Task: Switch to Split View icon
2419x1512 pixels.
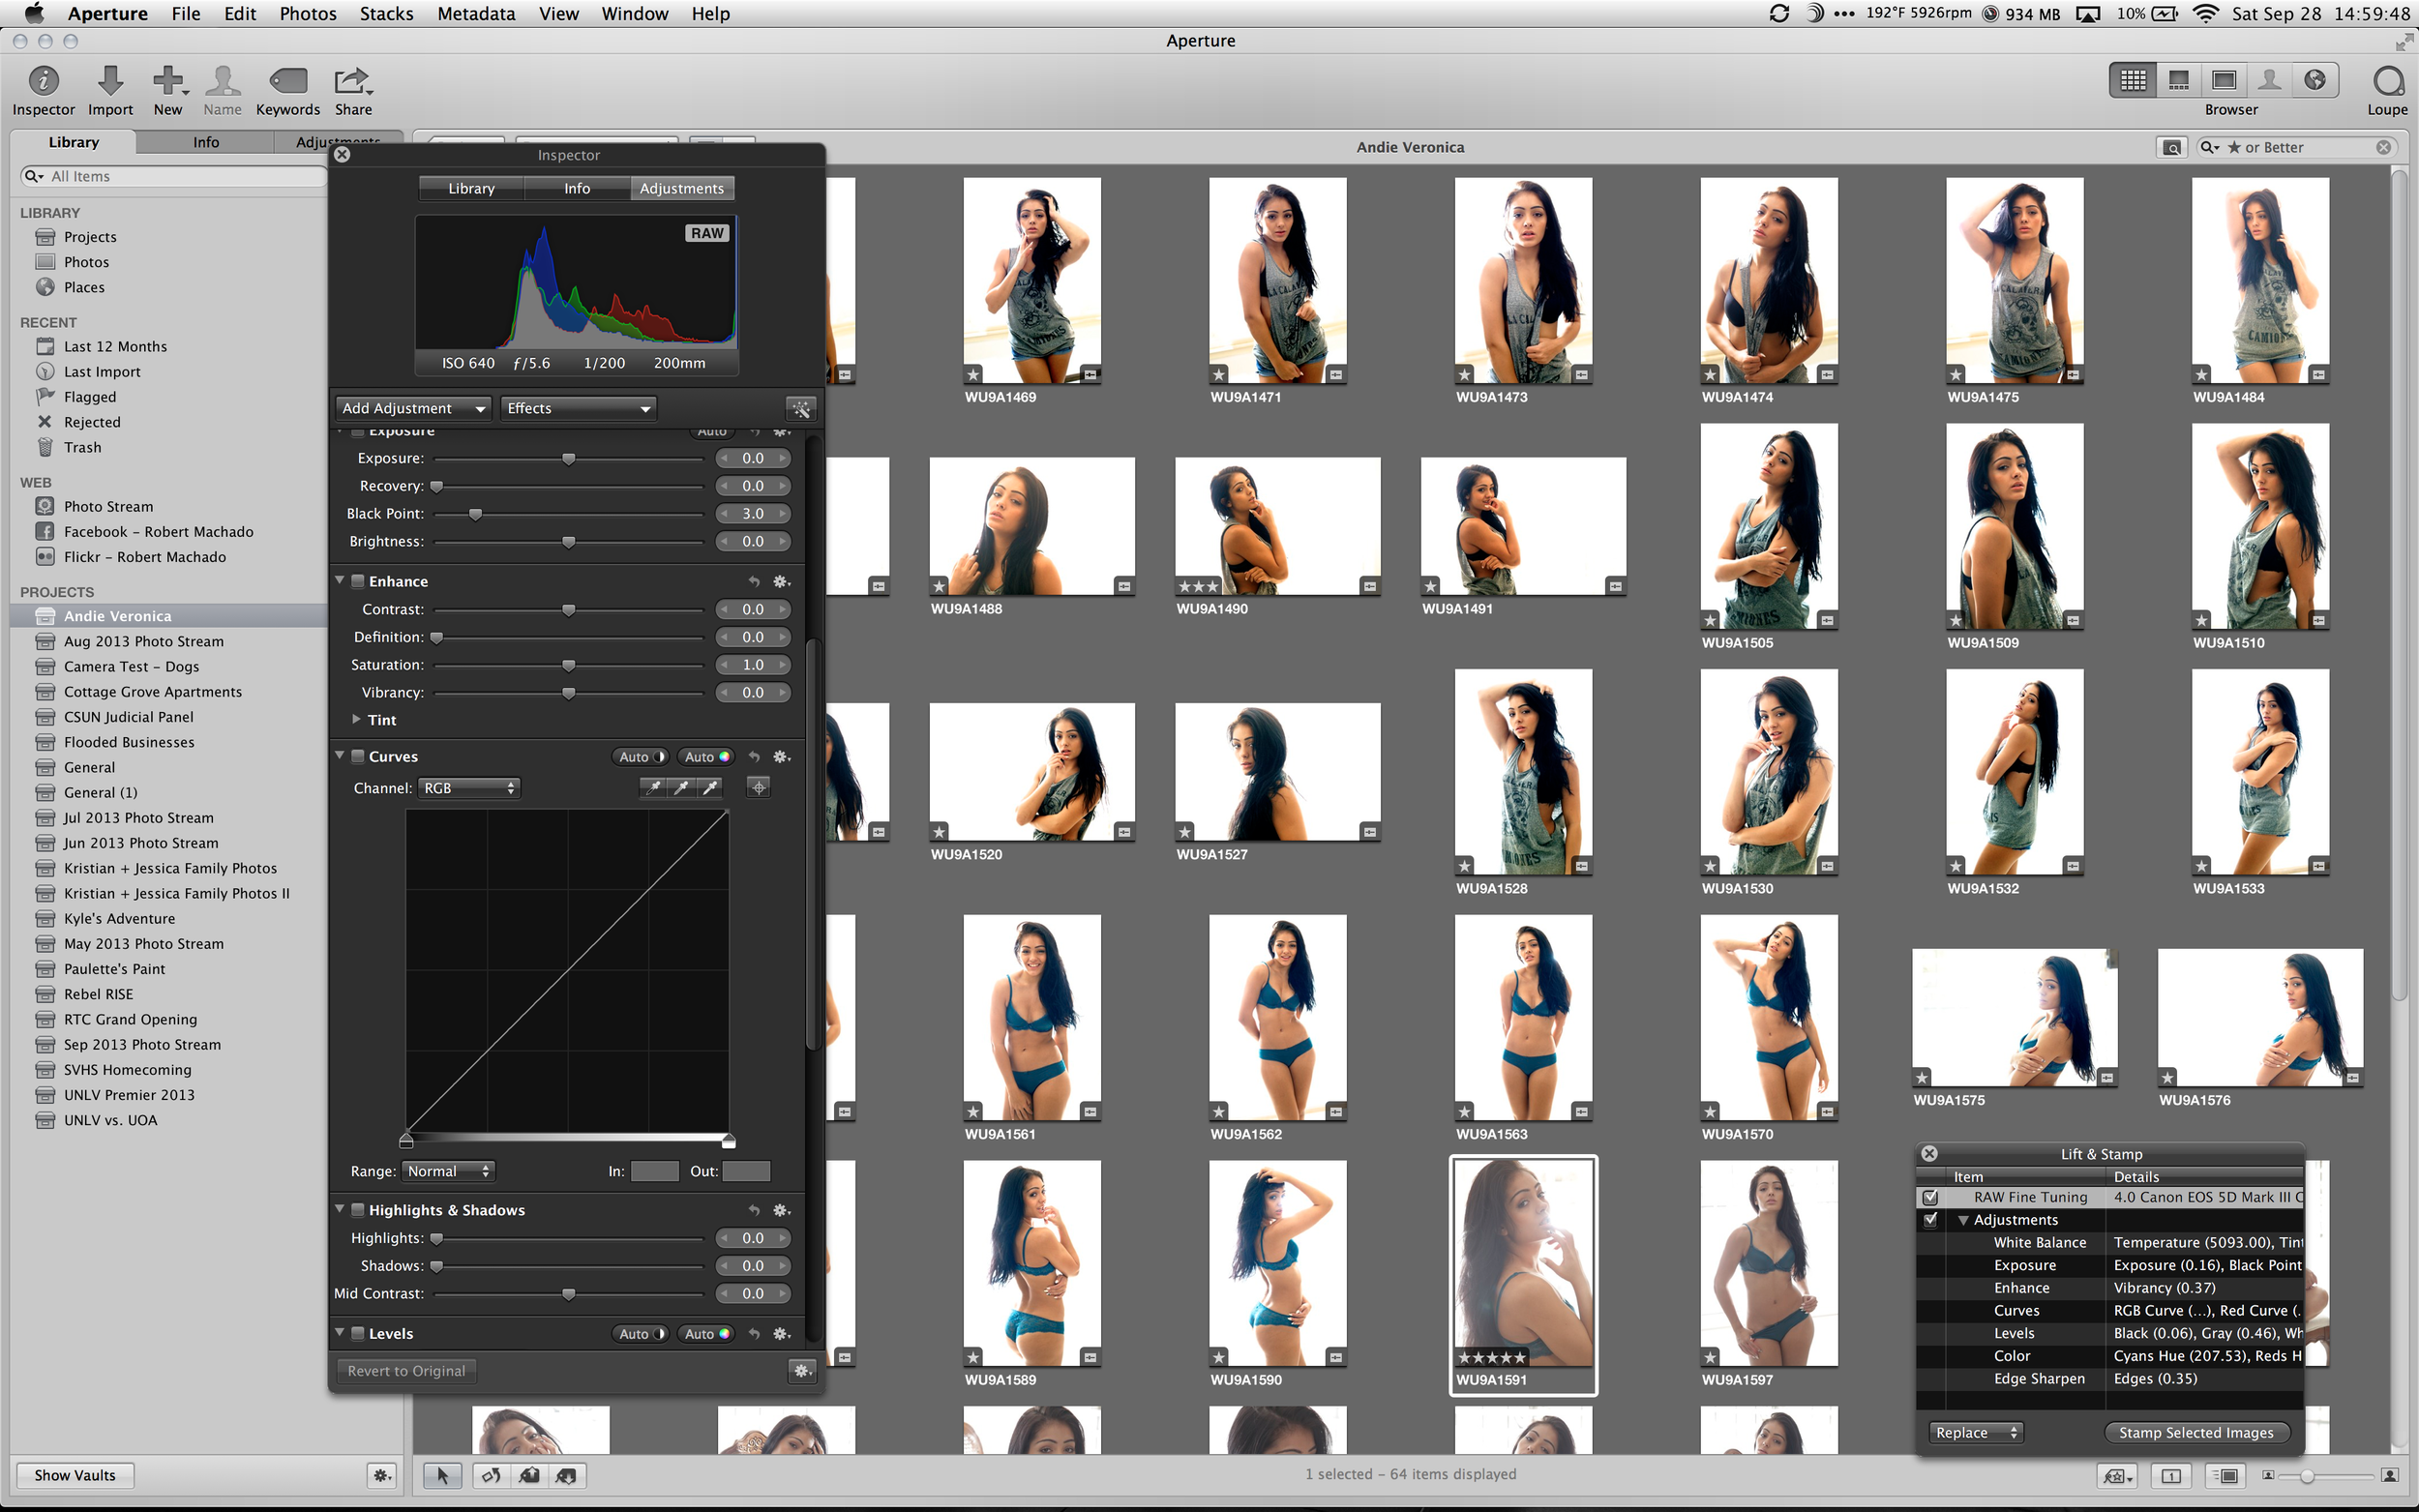Action: (2178, 80)
